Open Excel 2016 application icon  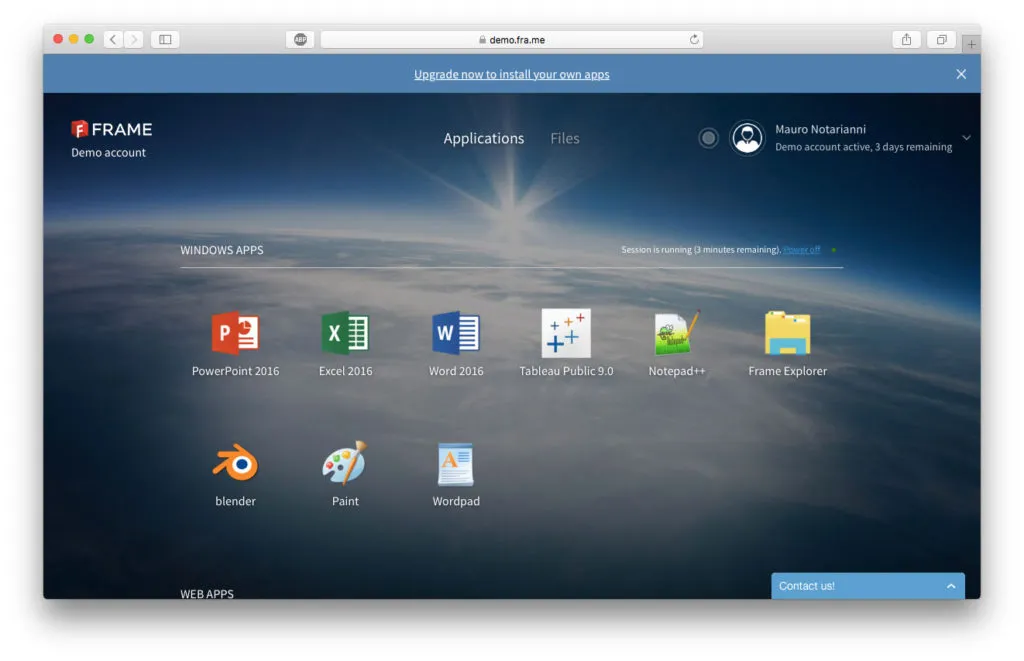click(345, 333)
